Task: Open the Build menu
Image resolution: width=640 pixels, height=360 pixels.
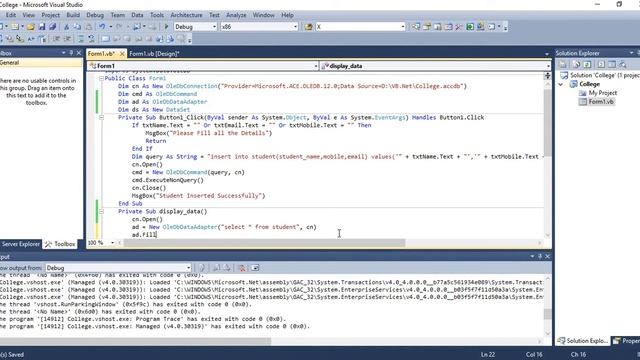Action: click(x=73, y=15)
